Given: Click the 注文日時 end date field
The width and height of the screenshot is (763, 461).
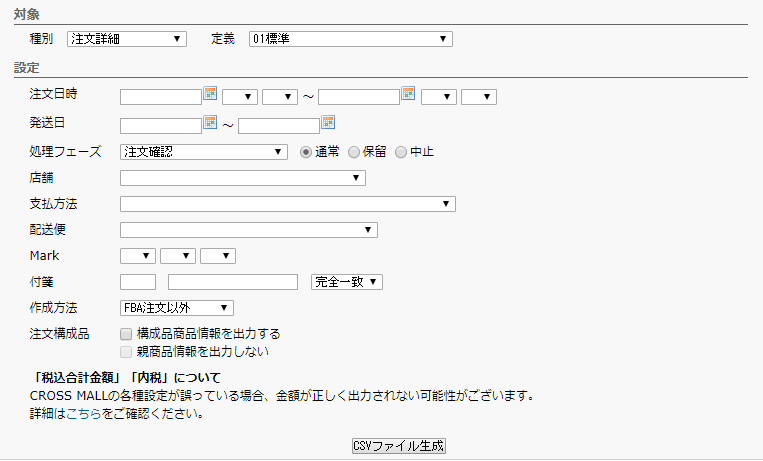Looking at the screenshot, I should point(359,97).
